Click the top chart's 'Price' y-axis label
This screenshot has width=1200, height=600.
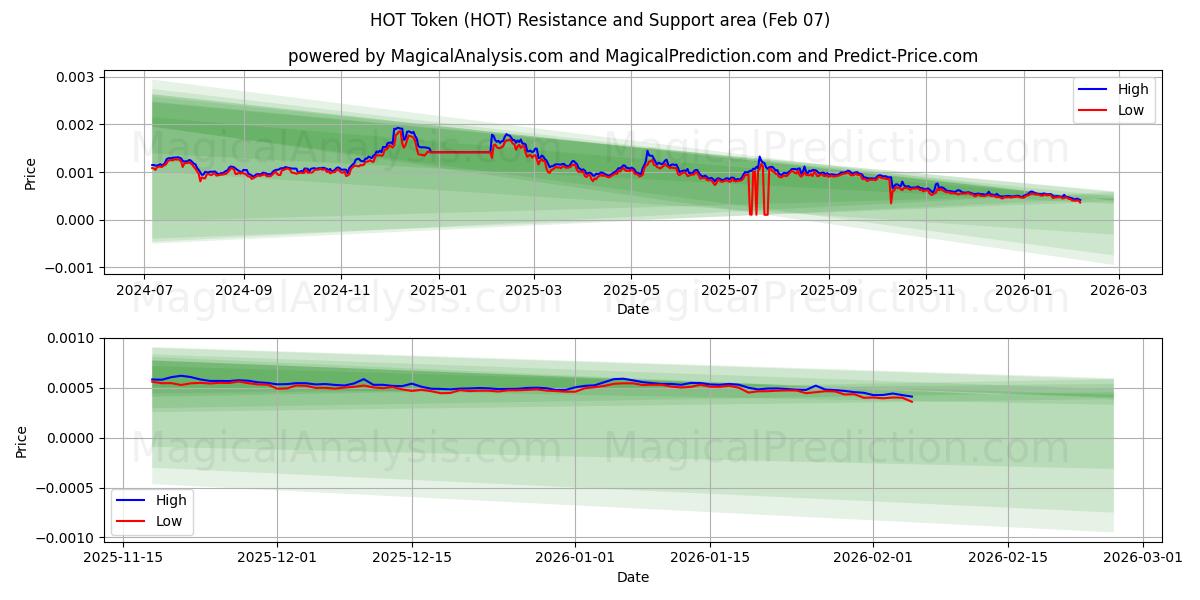(x=31, y=174)
